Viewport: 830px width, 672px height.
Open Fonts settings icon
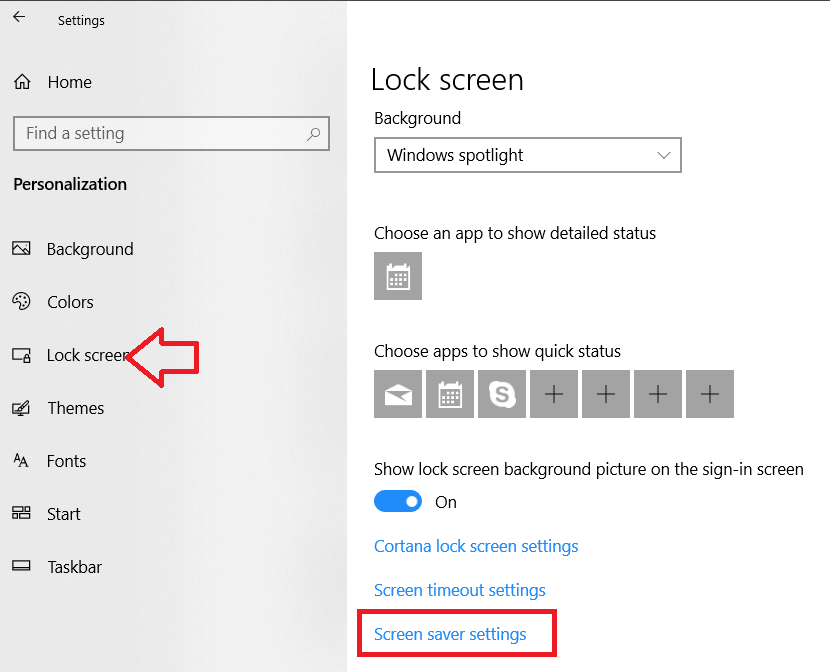point(22,460)
